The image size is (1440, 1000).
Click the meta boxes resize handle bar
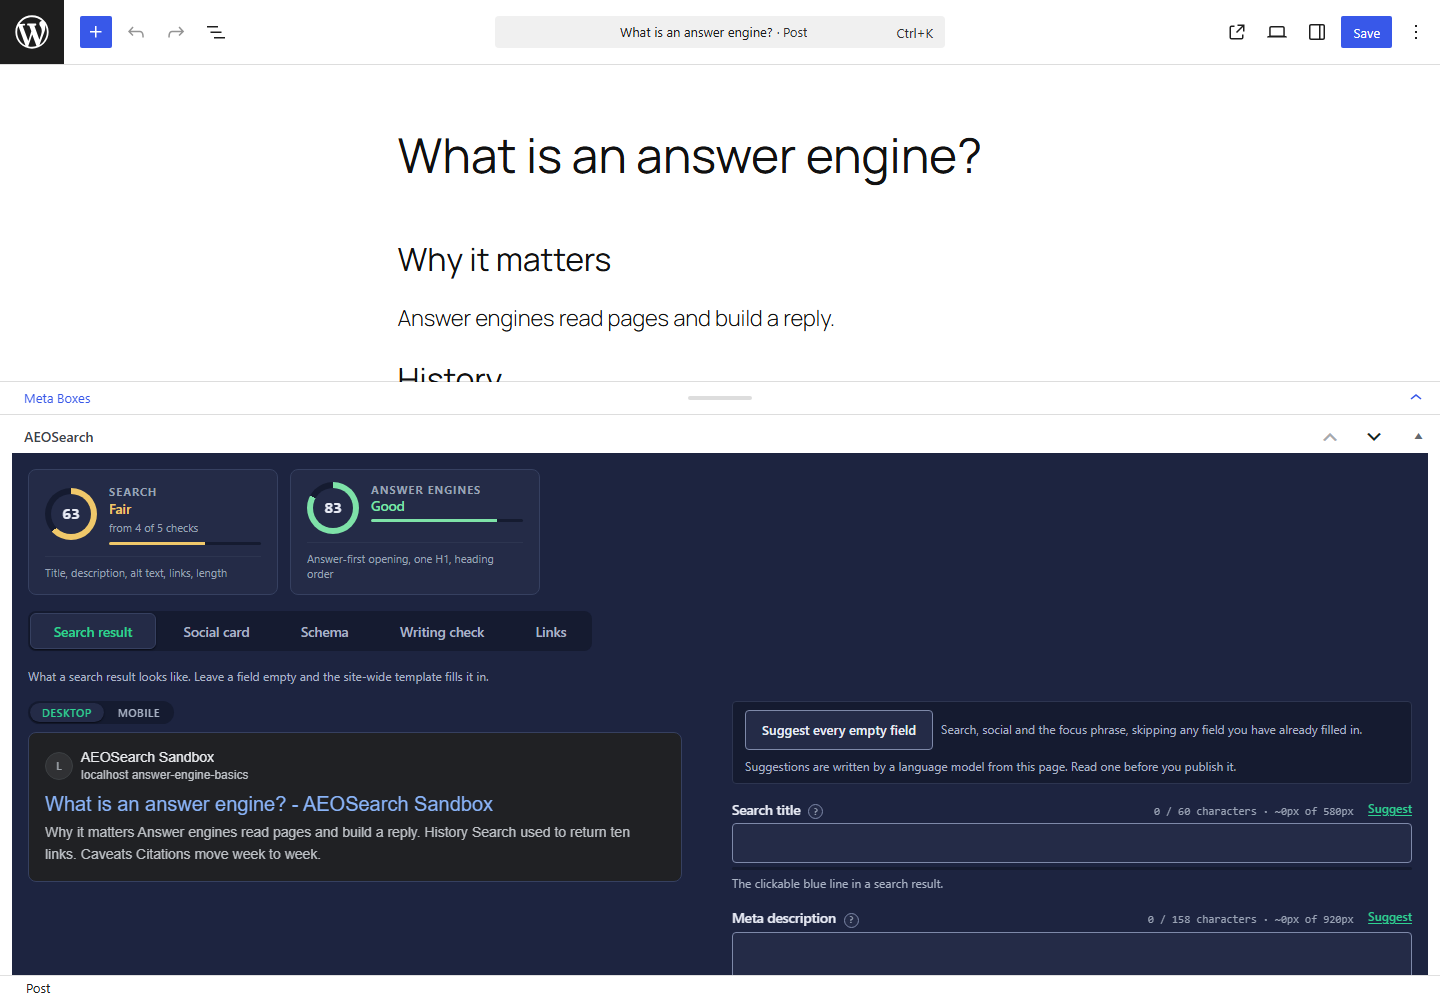pos(720,398)
